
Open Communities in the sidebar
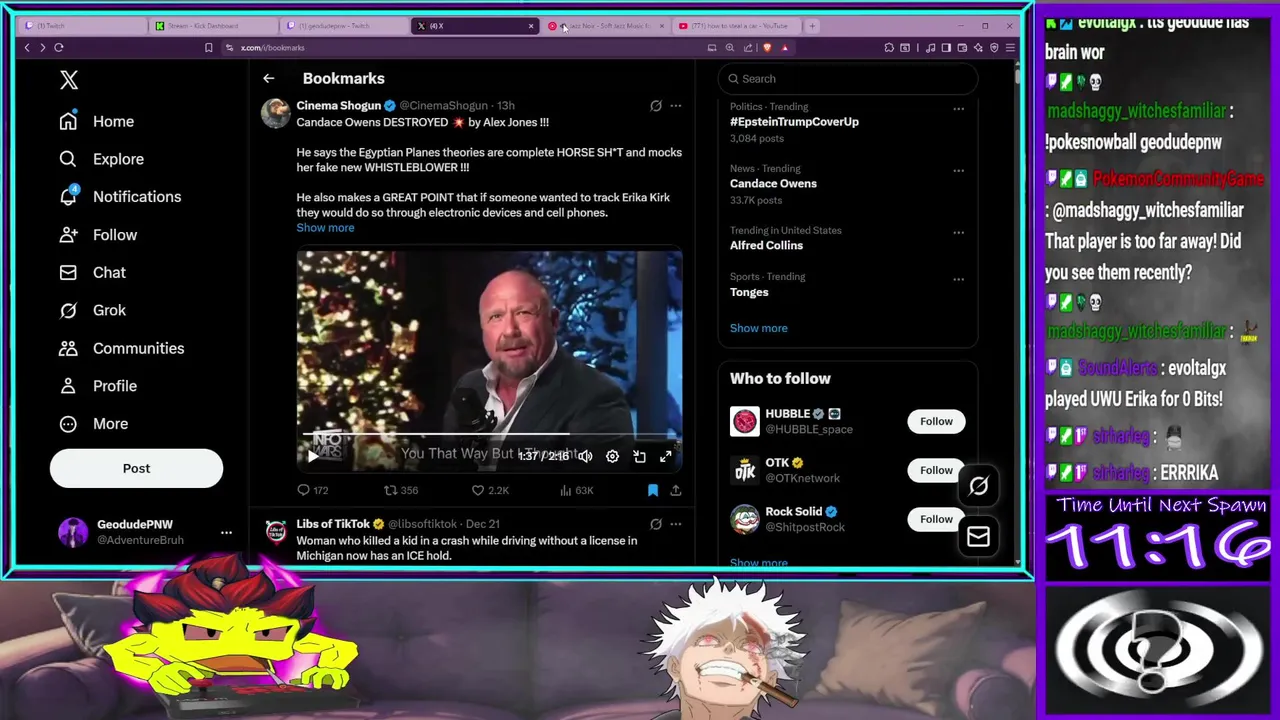pyautogui.click(x=121, y=348)
